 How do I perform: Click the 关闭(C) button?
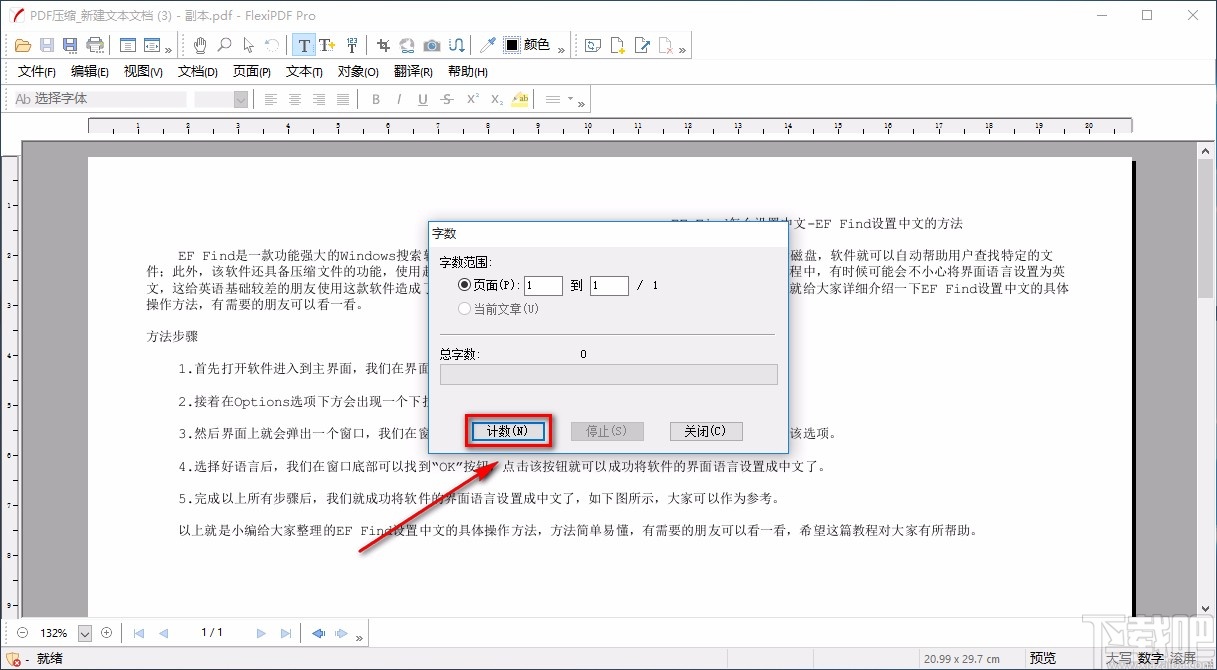point(706,431)
